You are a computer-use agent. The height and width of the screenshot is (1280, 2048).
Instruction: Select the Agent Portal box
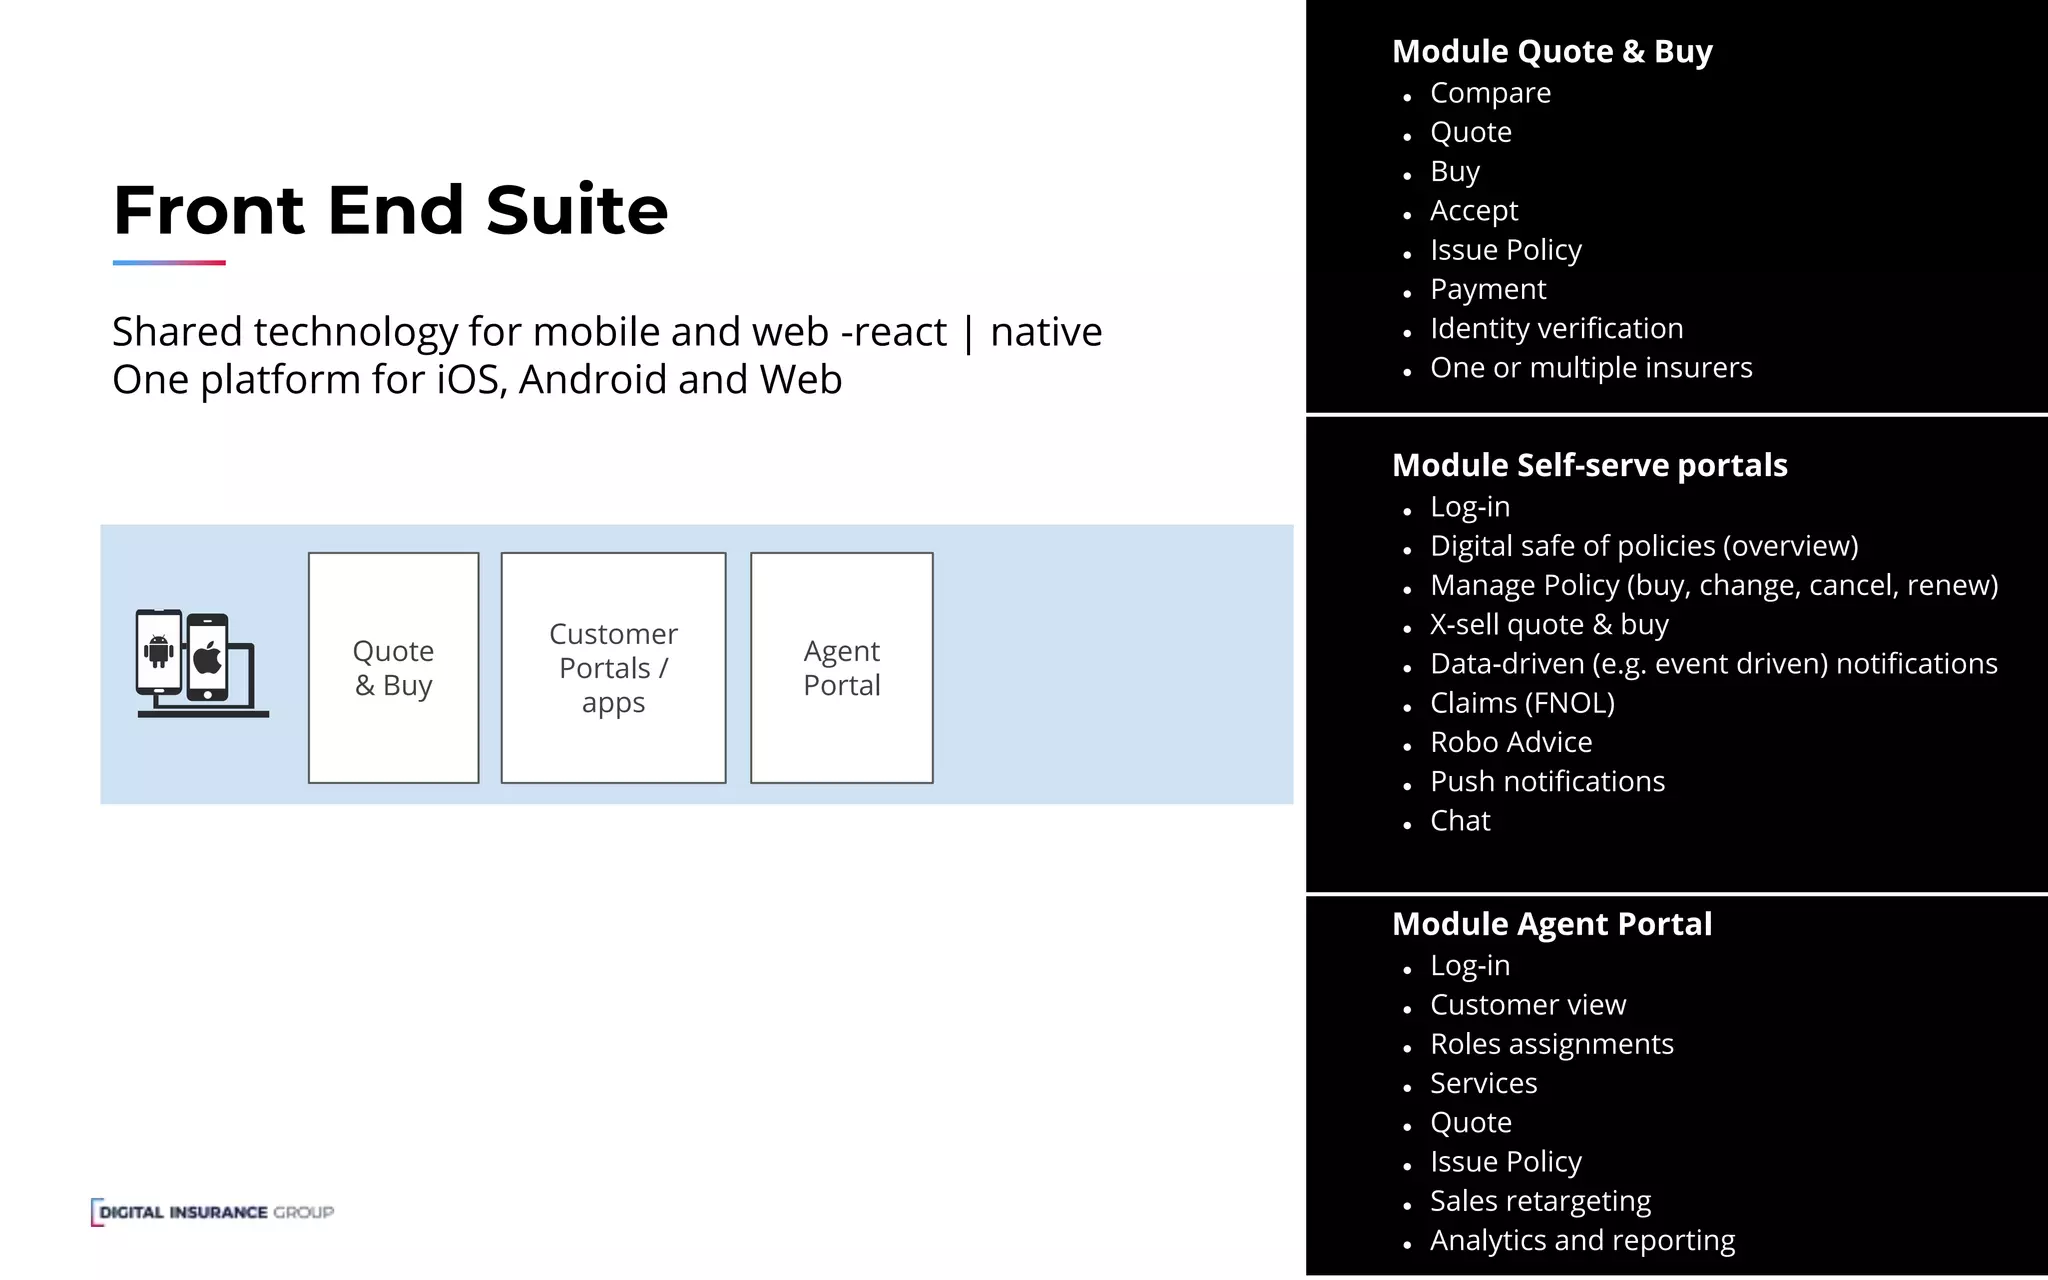click(841, 668)
